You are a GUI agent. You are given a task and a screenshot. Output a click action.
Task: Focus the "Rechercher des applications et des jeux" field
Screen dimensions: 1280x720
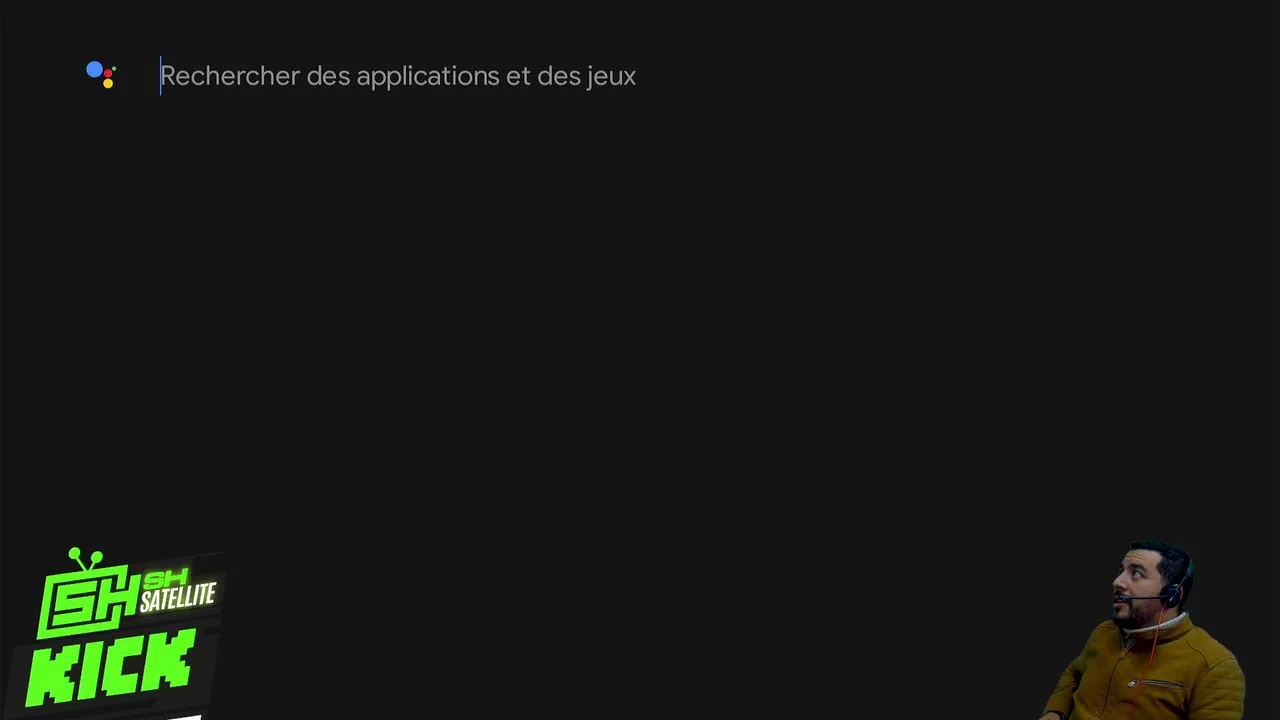[x=398, y=76]
